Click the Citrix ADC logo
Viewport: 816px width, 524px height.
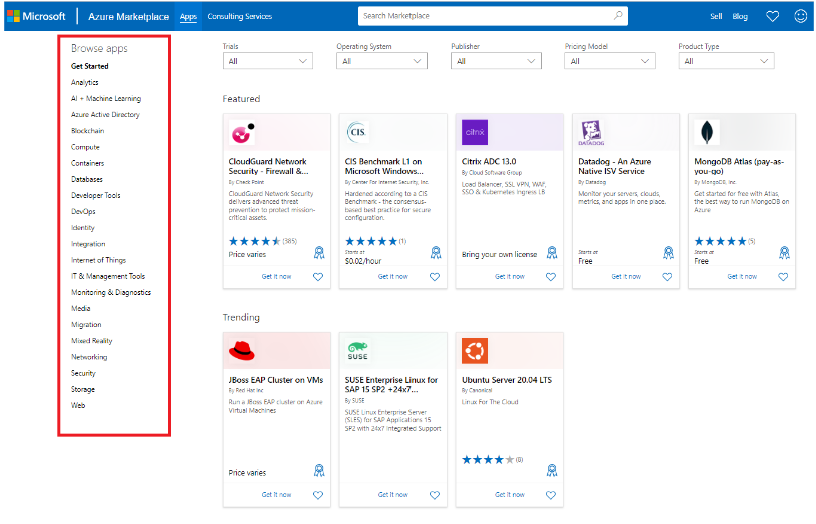point(475,132)
